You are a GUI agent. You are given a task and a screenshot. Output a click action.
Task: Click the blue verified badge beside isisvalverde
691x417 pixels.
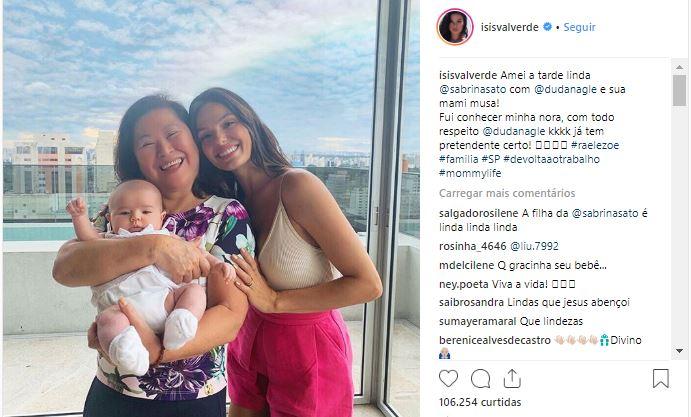coord(547,27)
